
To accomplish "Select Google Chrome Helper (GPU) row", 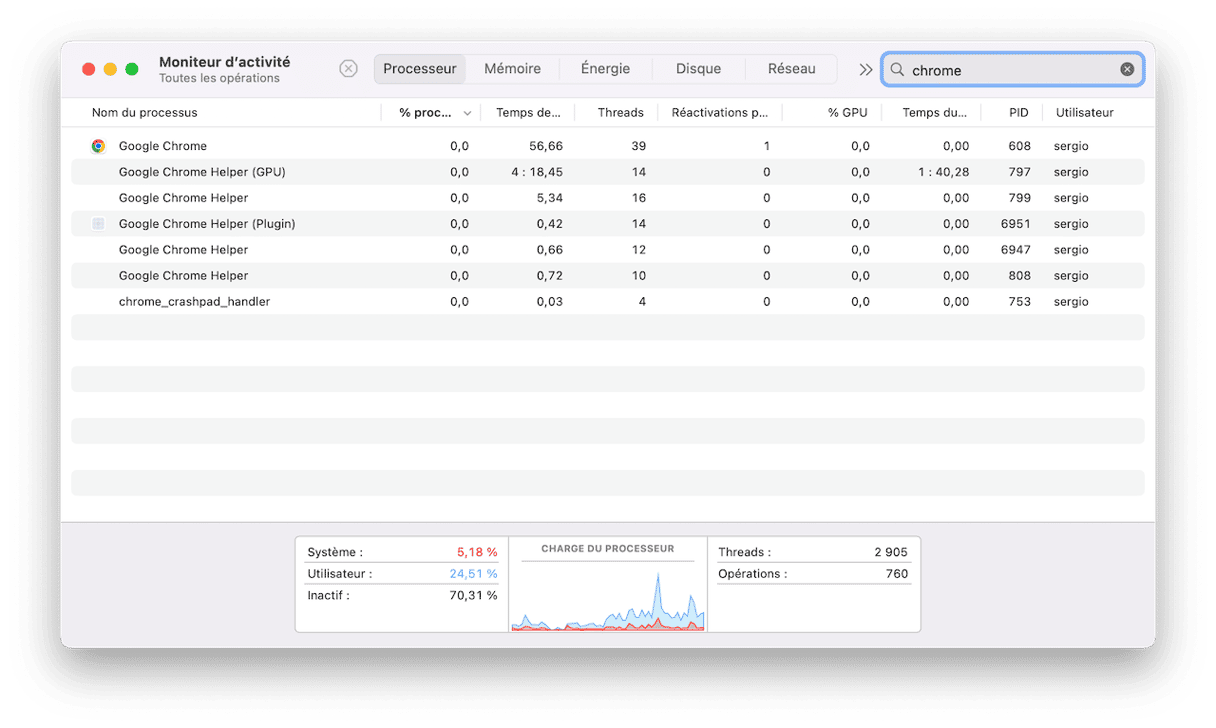I will [x=607, y=172].
